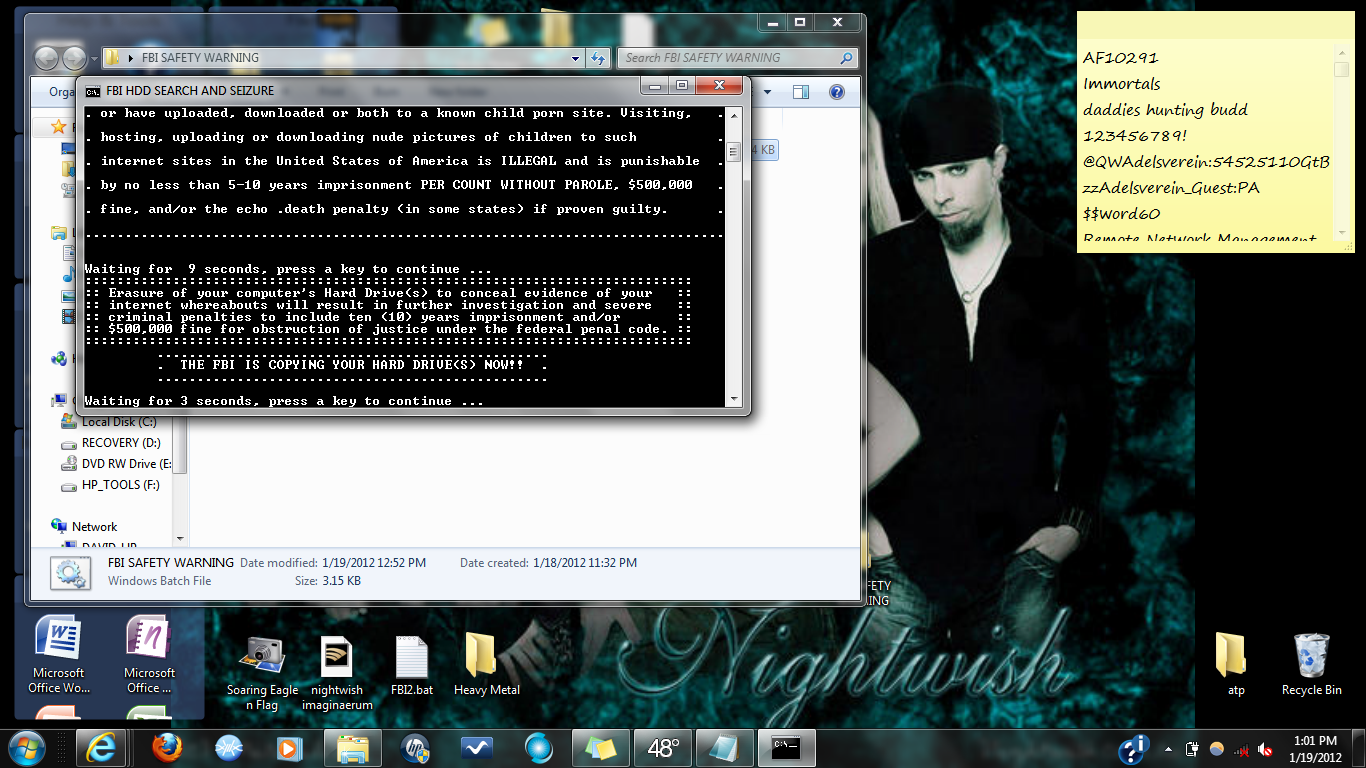1366x768 pixels.
Task: Launch Firefox from the taskbar
Action: click(167, 748)
